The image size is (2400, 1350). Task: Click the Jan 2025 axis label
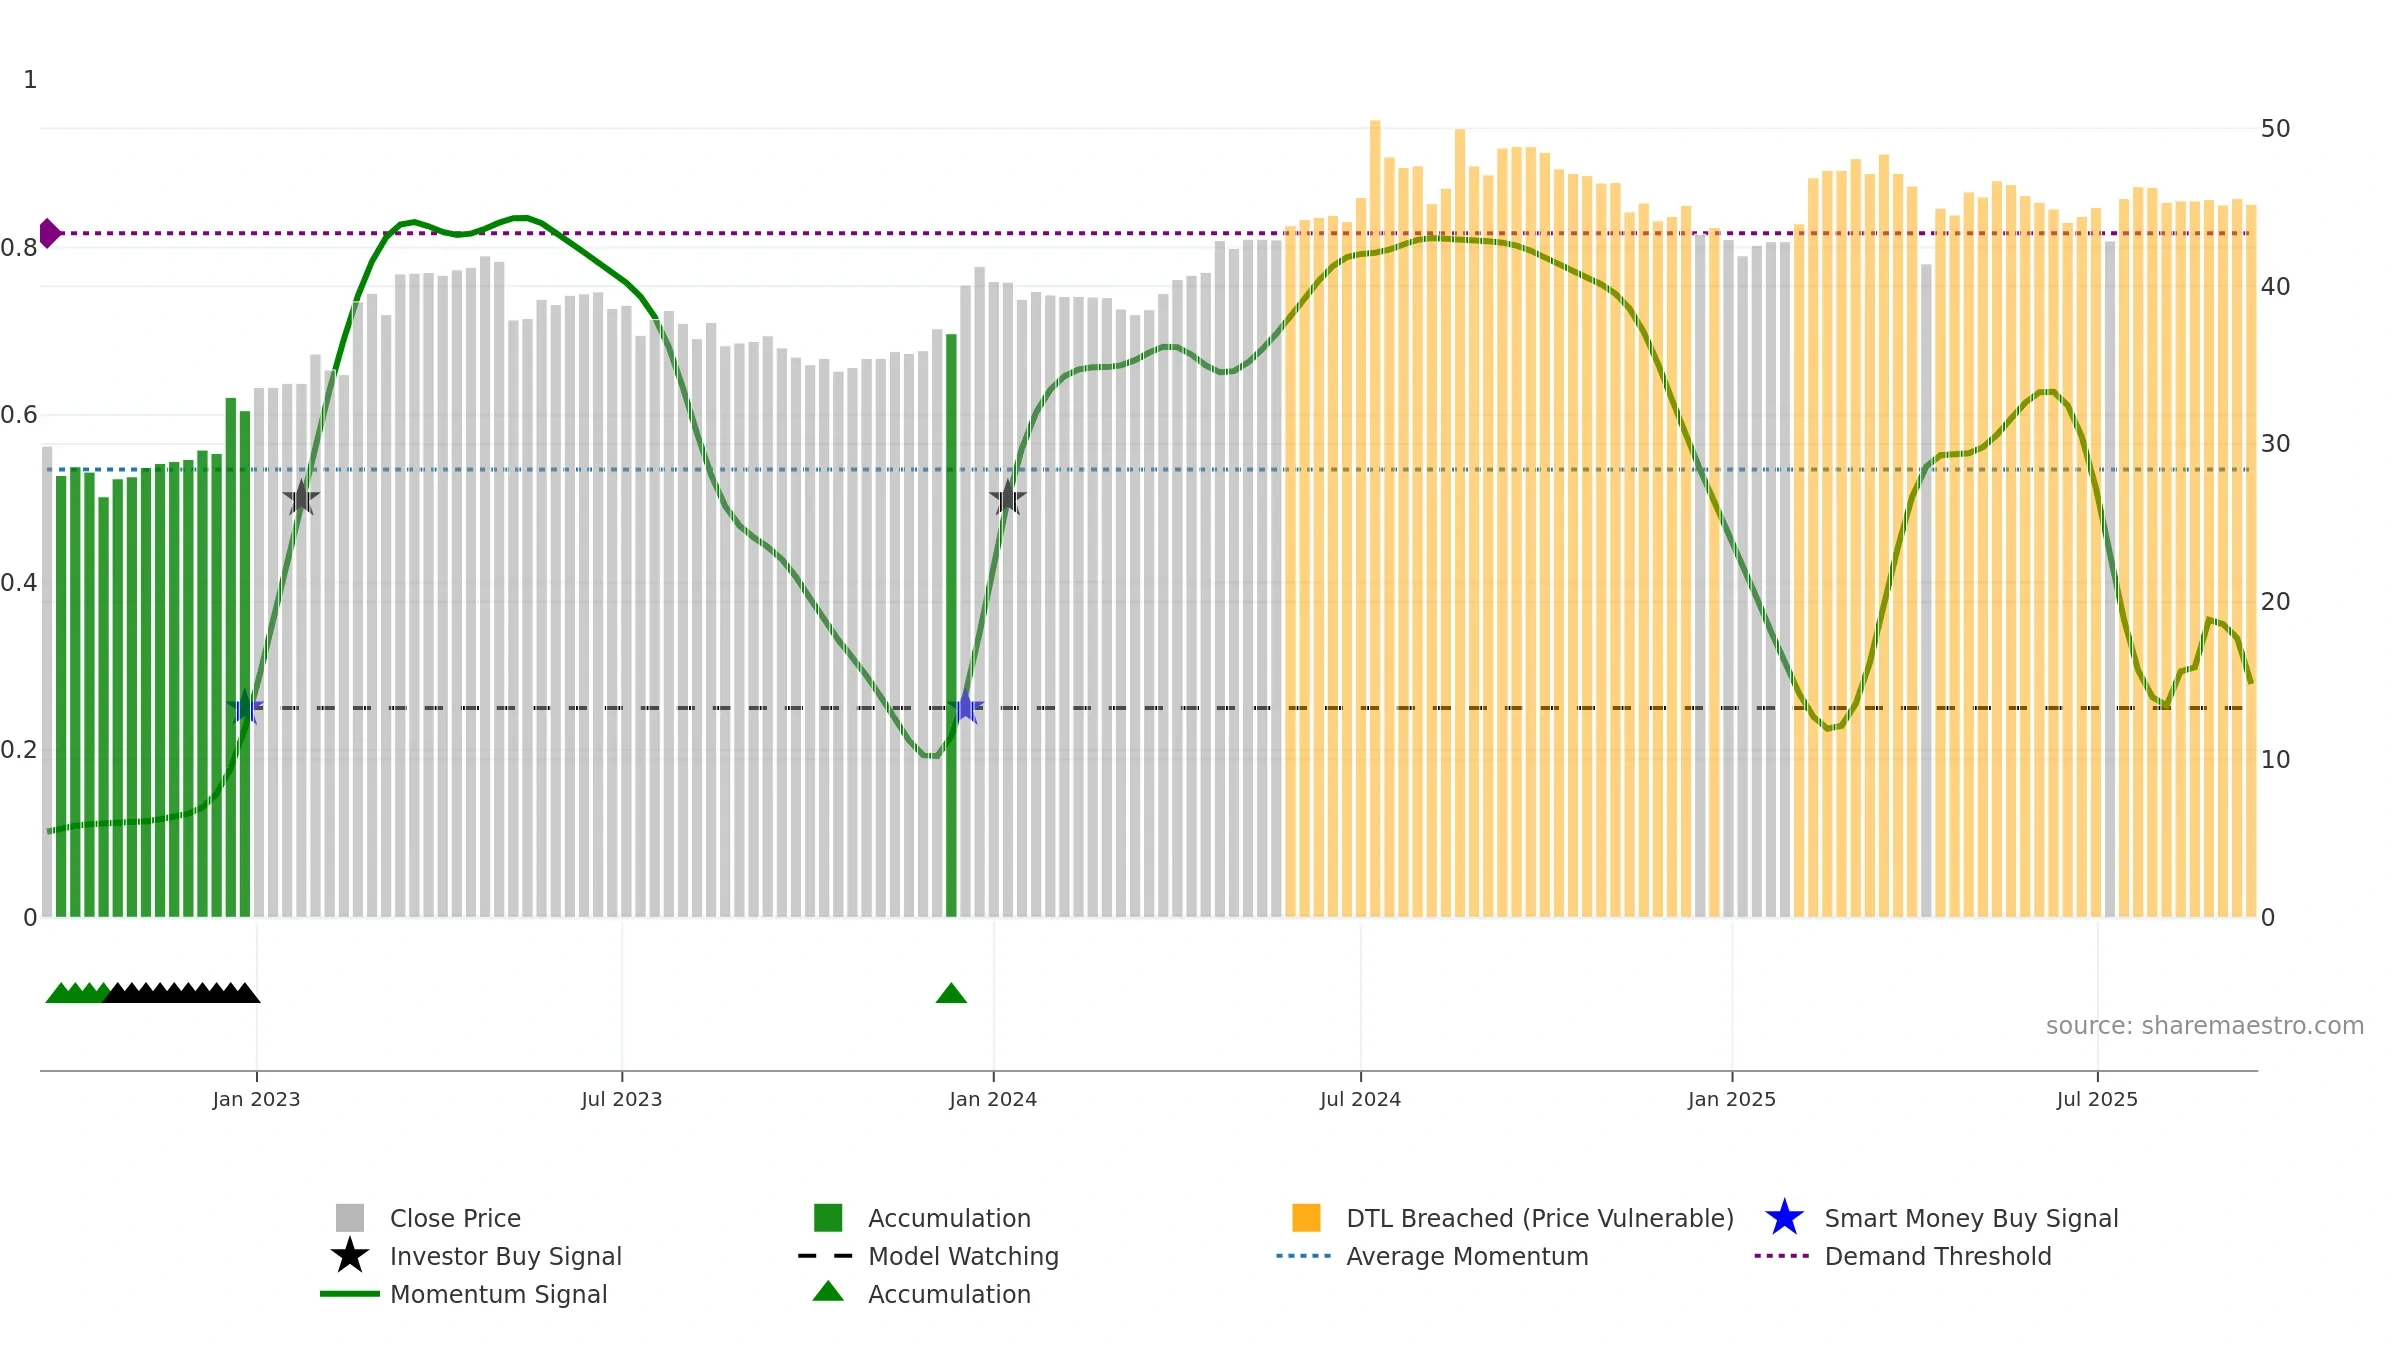coord(1732,1100)
